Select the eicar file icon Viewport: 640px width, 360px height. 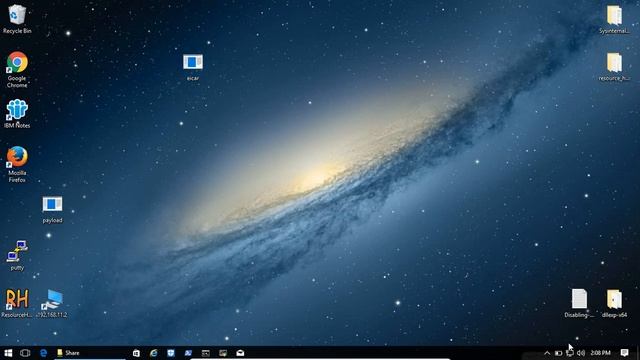pyautogui.click(x=193, y=67)
